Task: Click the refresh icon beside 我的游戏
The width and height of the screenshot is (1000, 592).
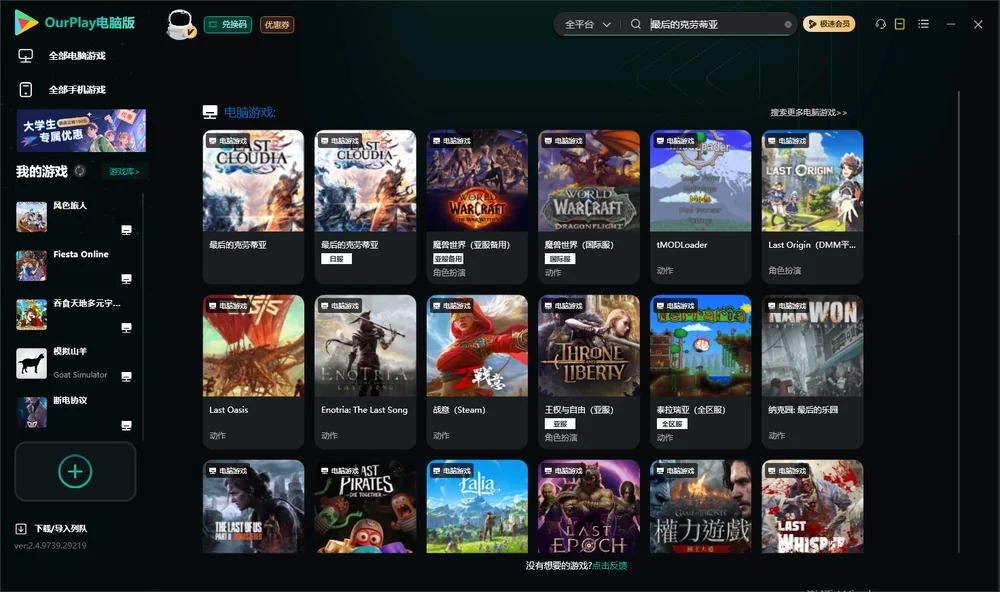Action: tap(80, 171)
